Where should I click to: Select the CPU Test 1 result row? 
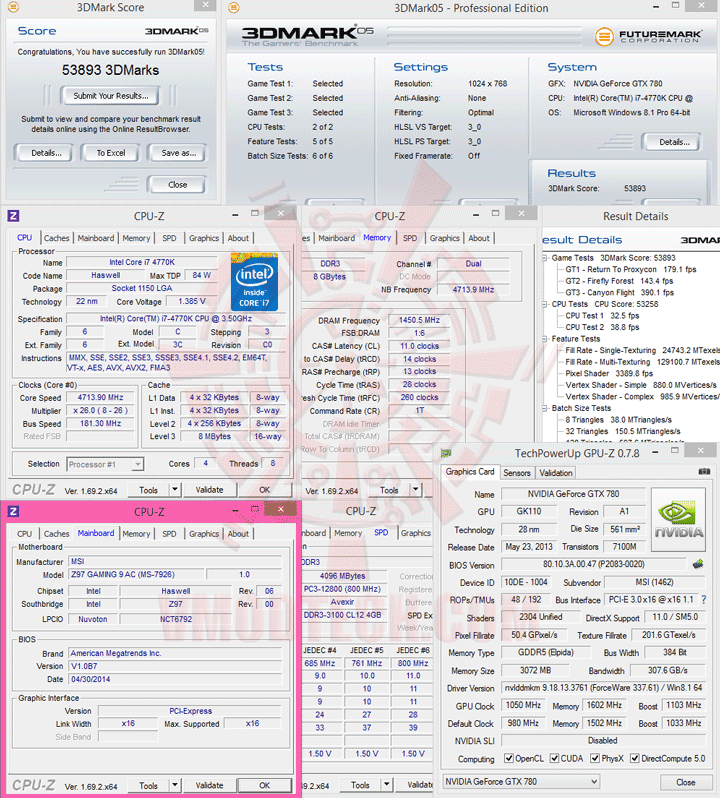click(x=602, y=316)
